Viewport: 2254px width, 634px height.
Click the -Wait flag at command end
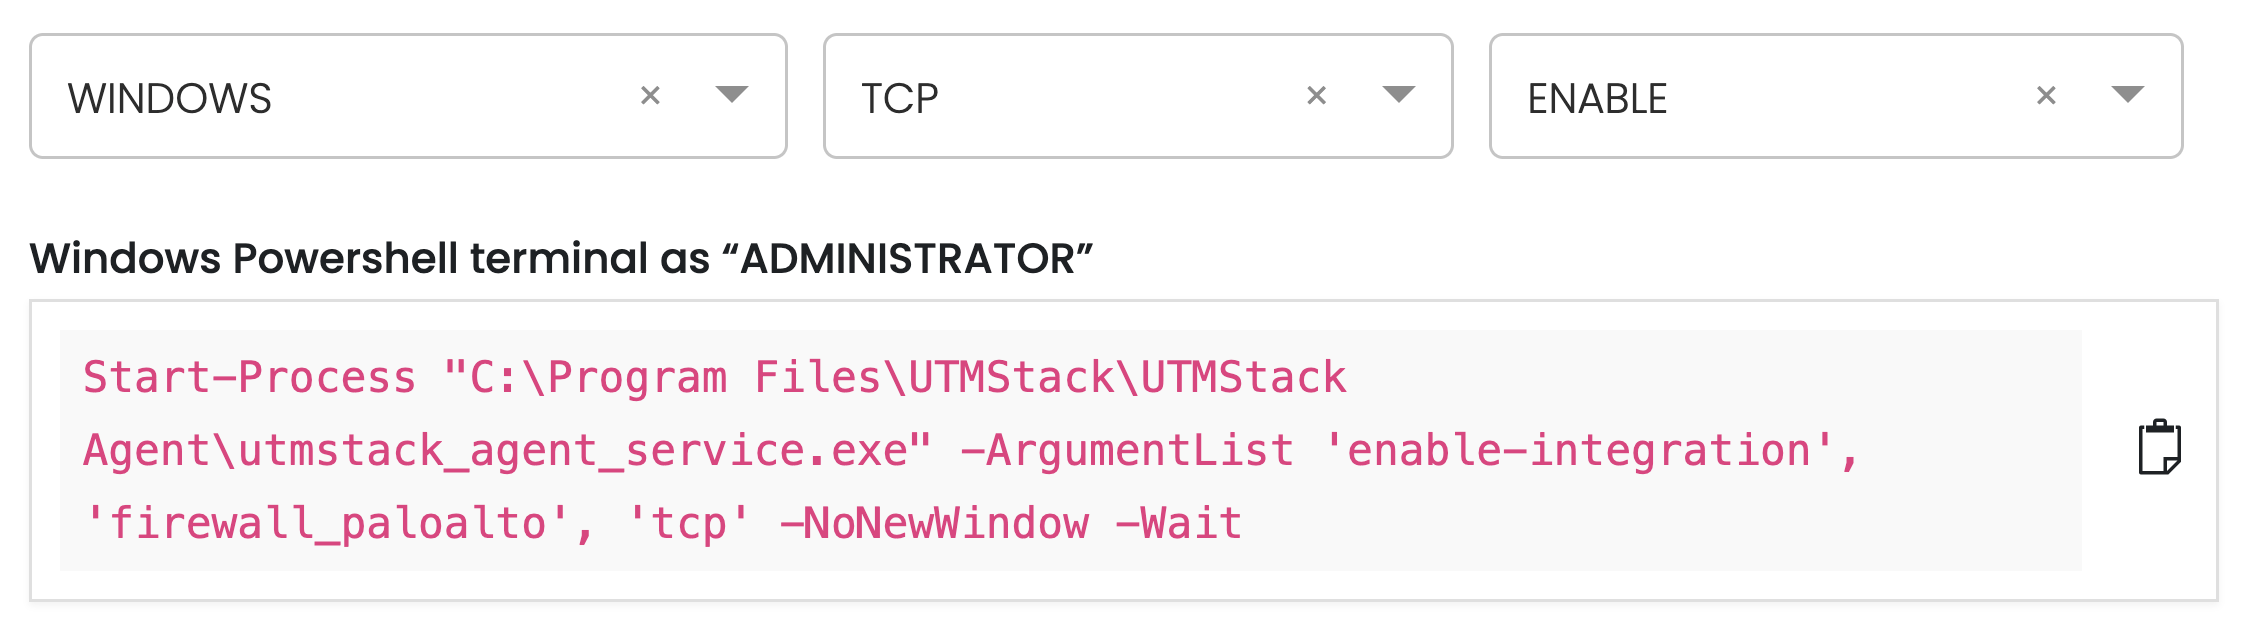point(1179,524)
